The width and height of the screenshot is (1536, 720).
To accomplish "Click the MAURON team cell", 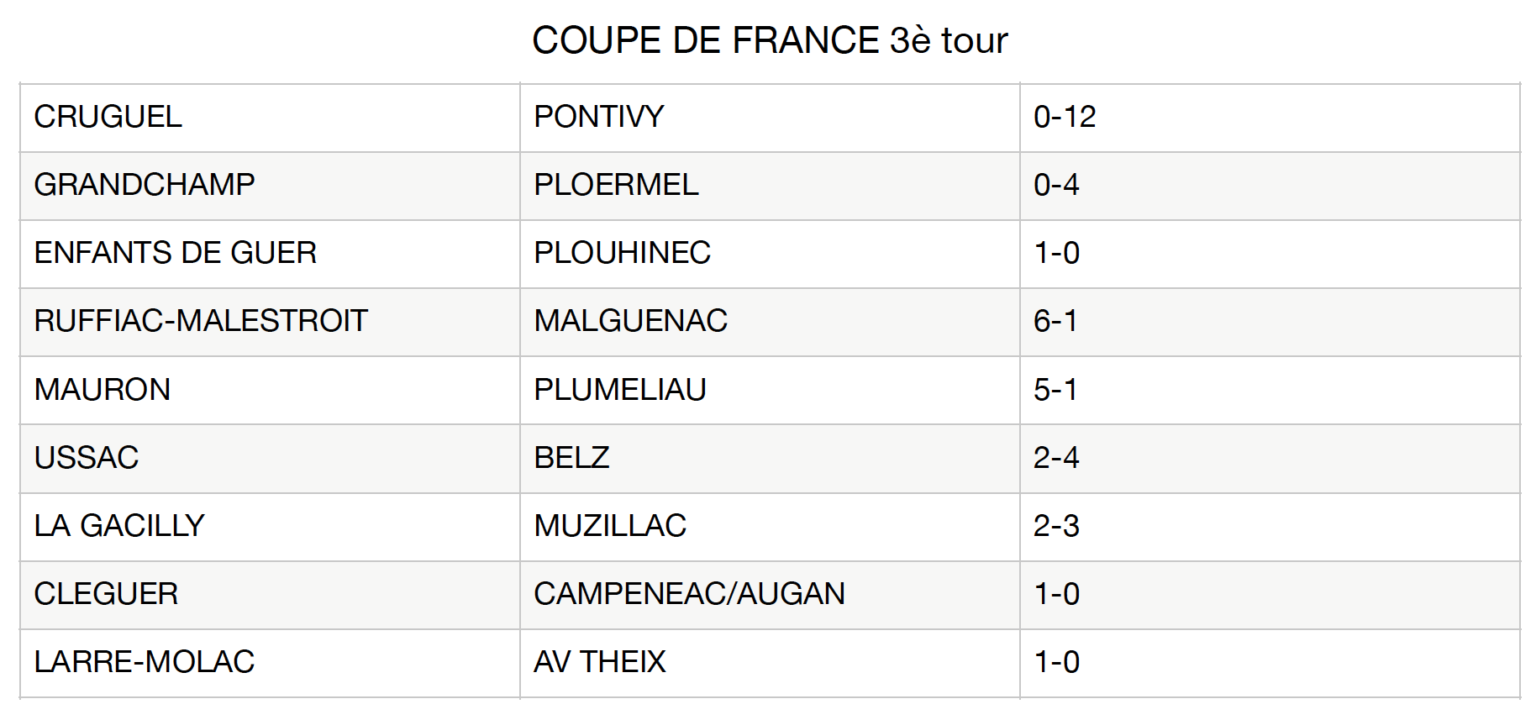I will (102, 389).
